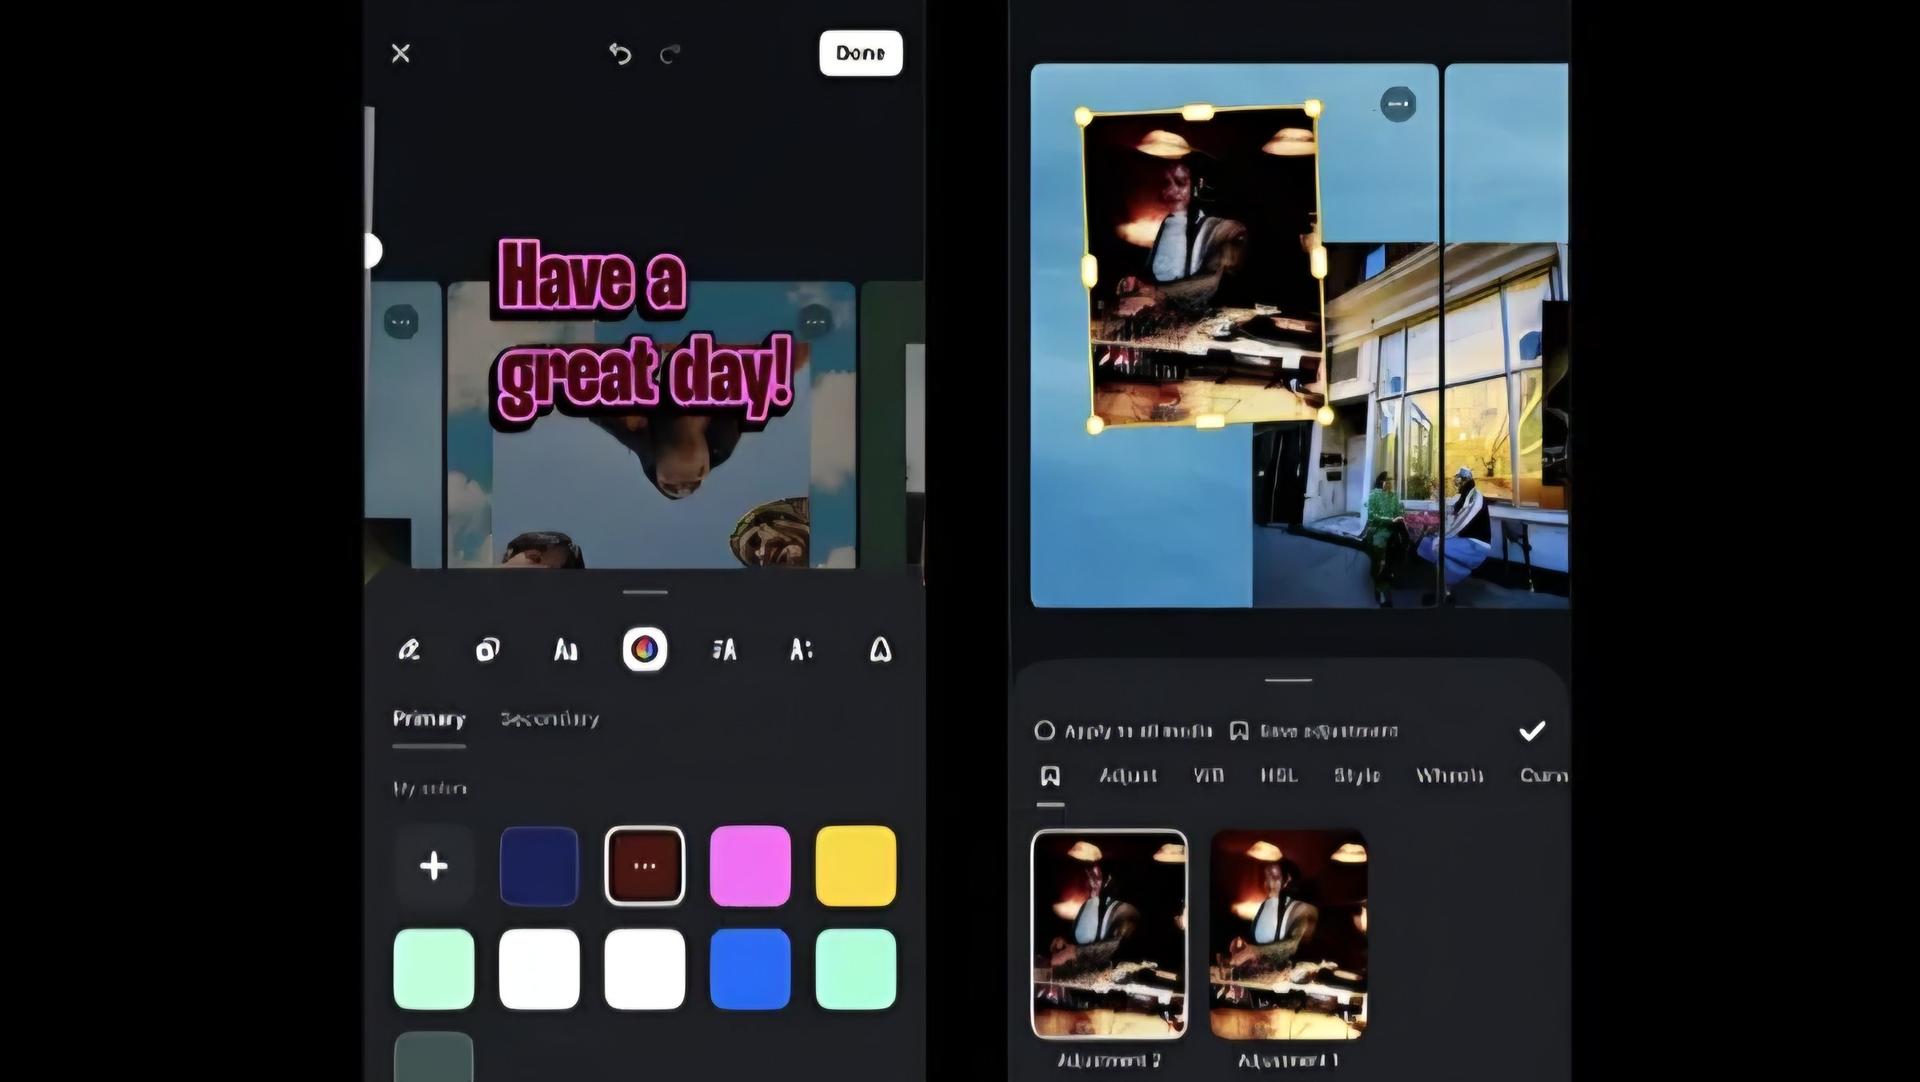Enable the Apply to all media option
This screenshot has width=1920, height=1082.
(x=1124, y=731)
